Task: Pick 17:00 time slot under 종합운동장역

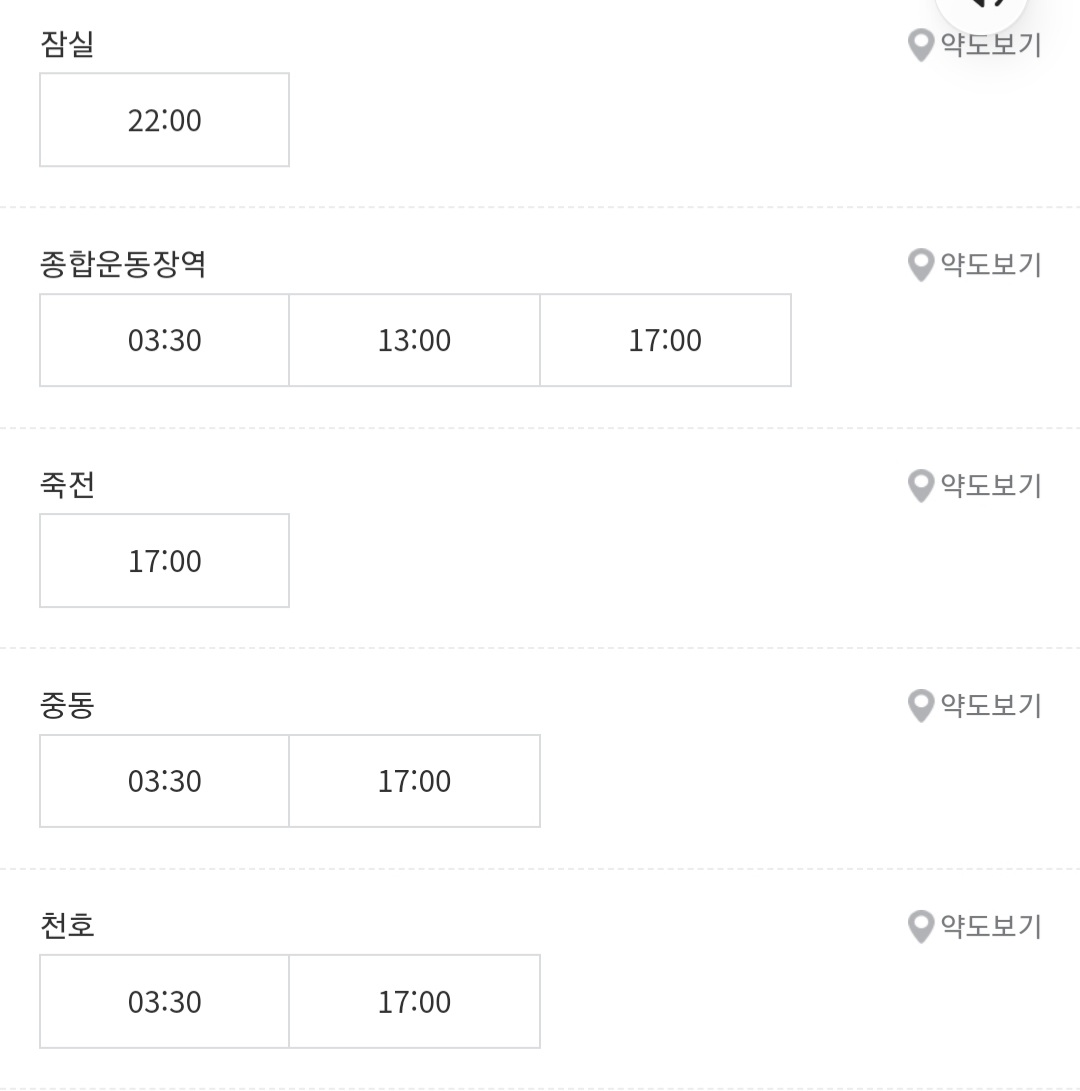Action: pos(665,340)
